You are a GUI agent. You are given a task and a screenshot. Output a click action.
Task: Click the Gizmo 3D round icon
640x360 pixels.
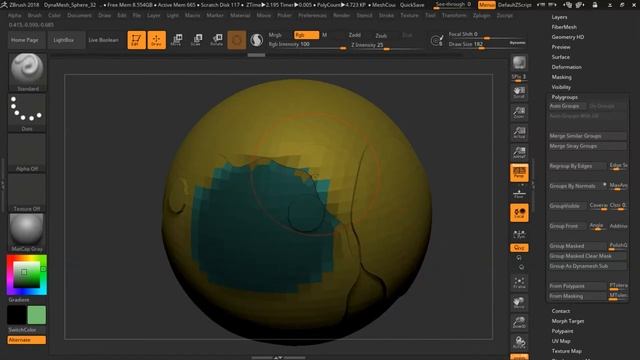(237, 40)
